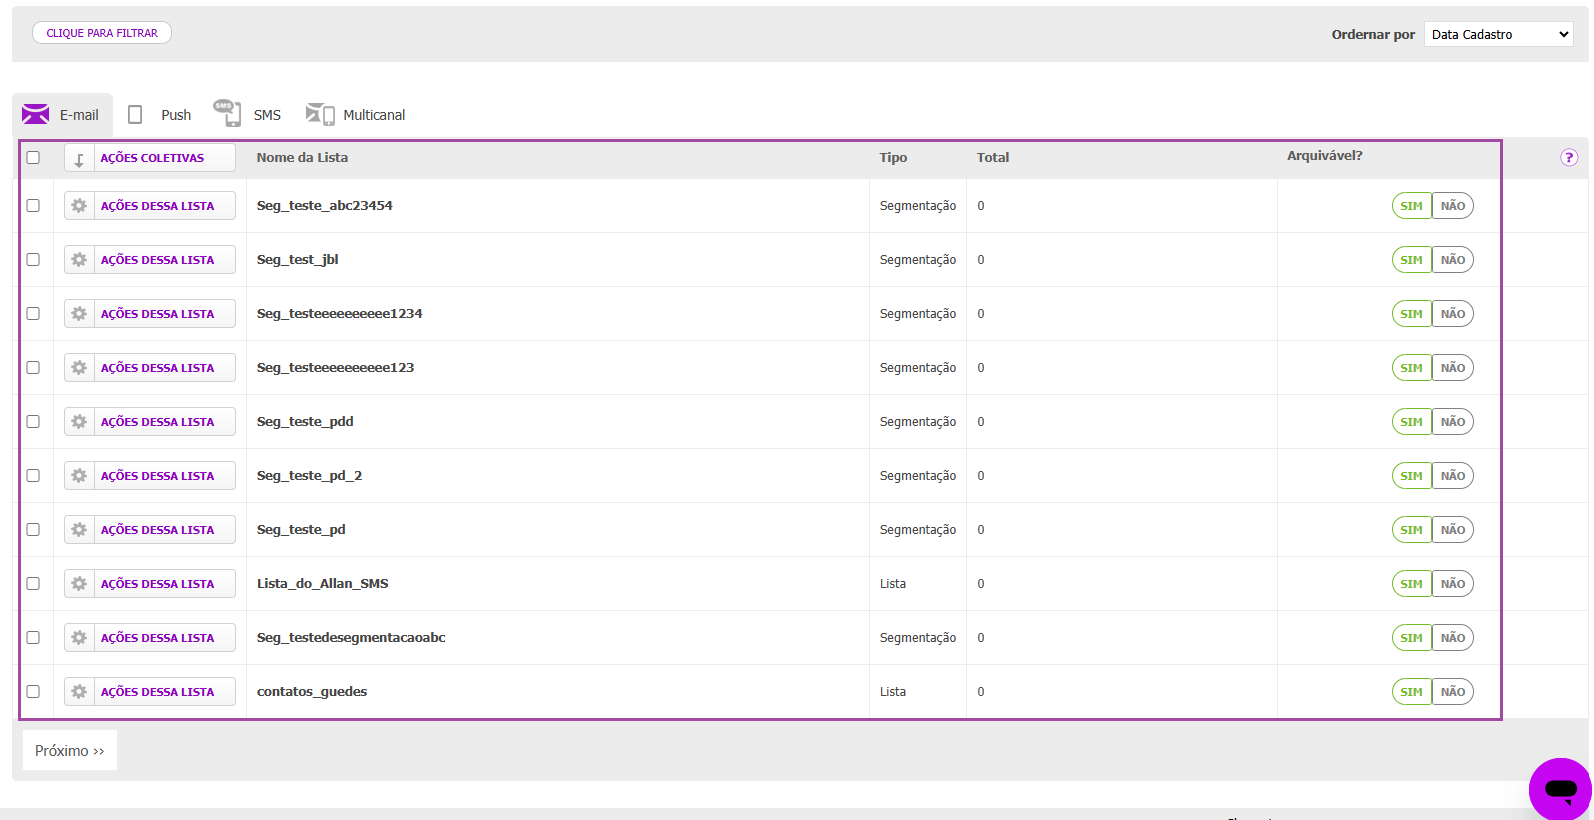Open Ações Dessa Lista for Seg_teste_pd_2
This screenshot has width=1594, height=820.
150,476
